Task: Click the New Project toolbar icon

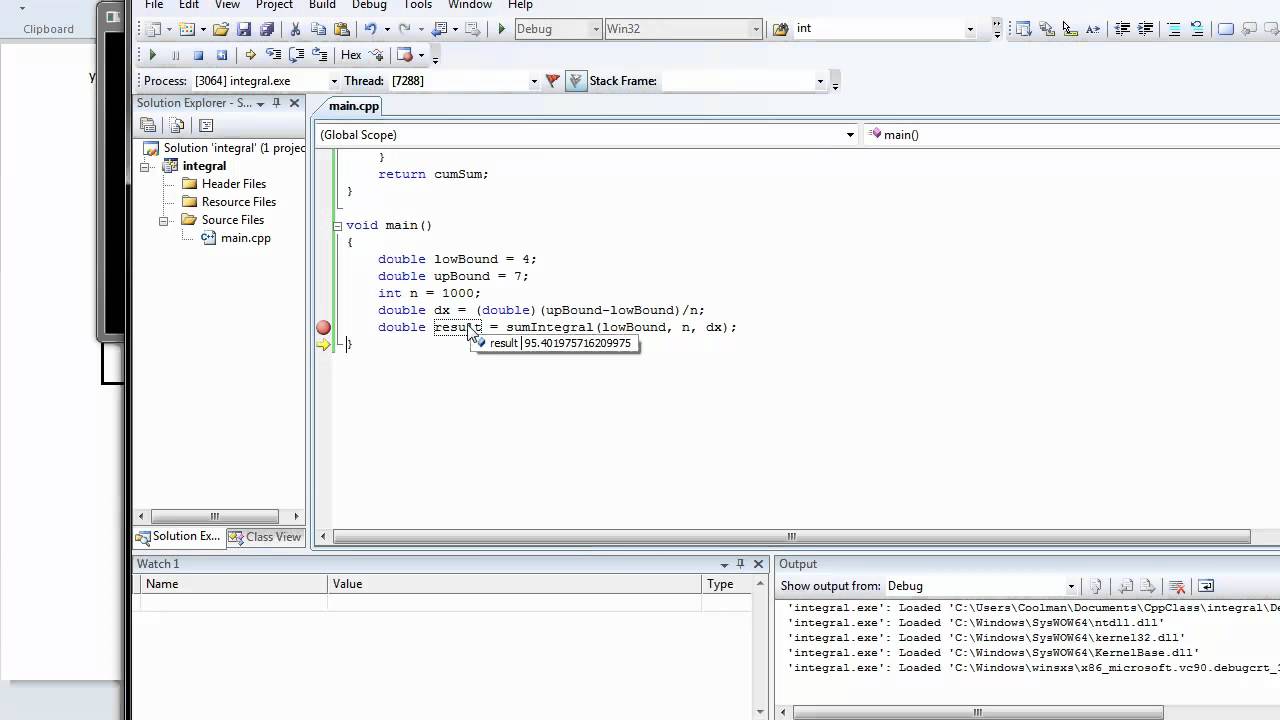Action: tap(154, 29)
